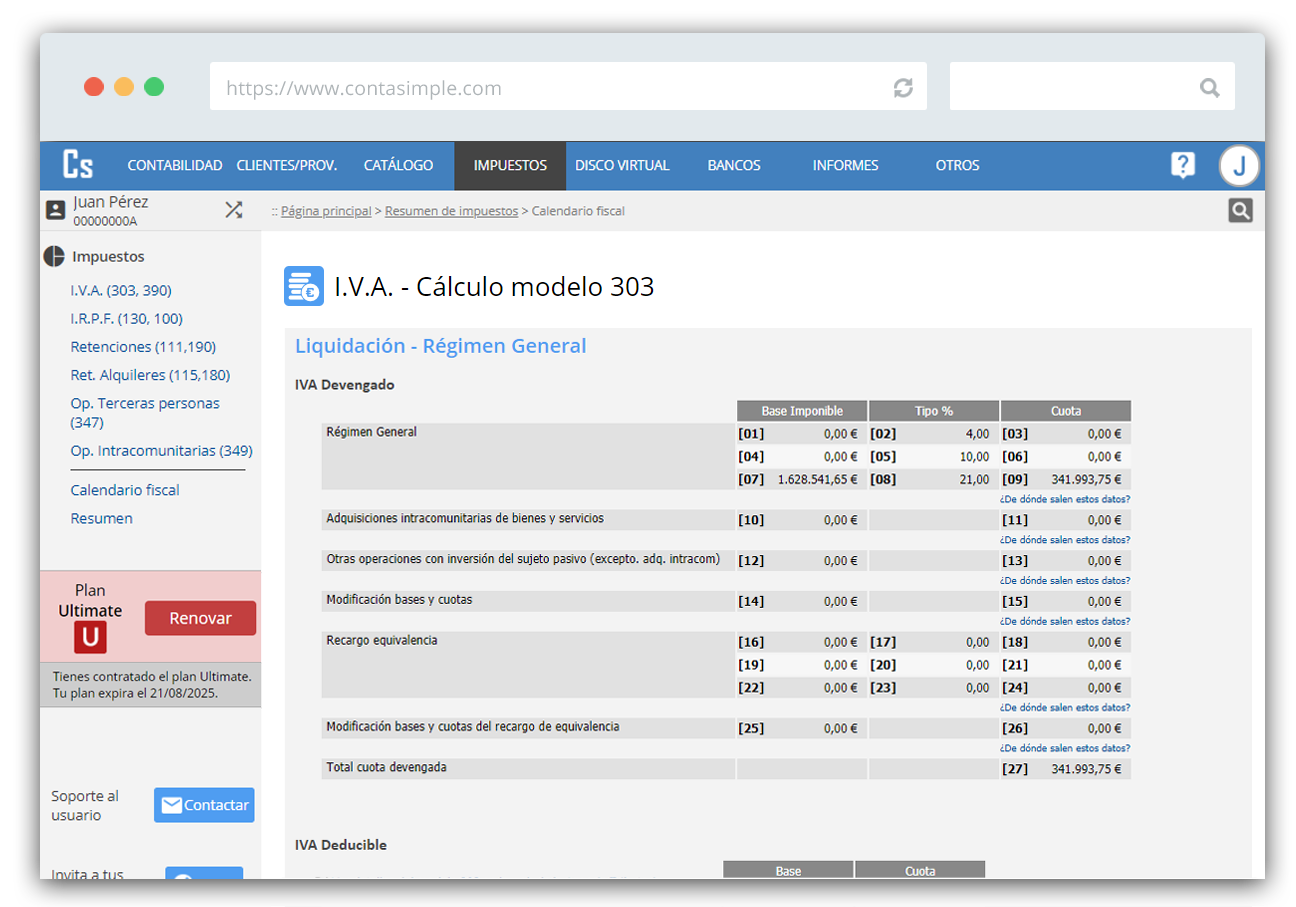Image resolution: width=1296 pixels, height=907 pixels.
Task: Click the Impuestos pie chart icon
Action: pyautogui.click(x=54, y=257)
